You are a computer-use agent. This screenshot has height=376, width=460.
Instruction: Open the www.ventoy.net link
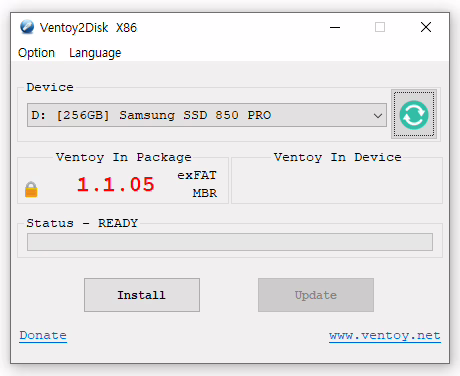385,335
